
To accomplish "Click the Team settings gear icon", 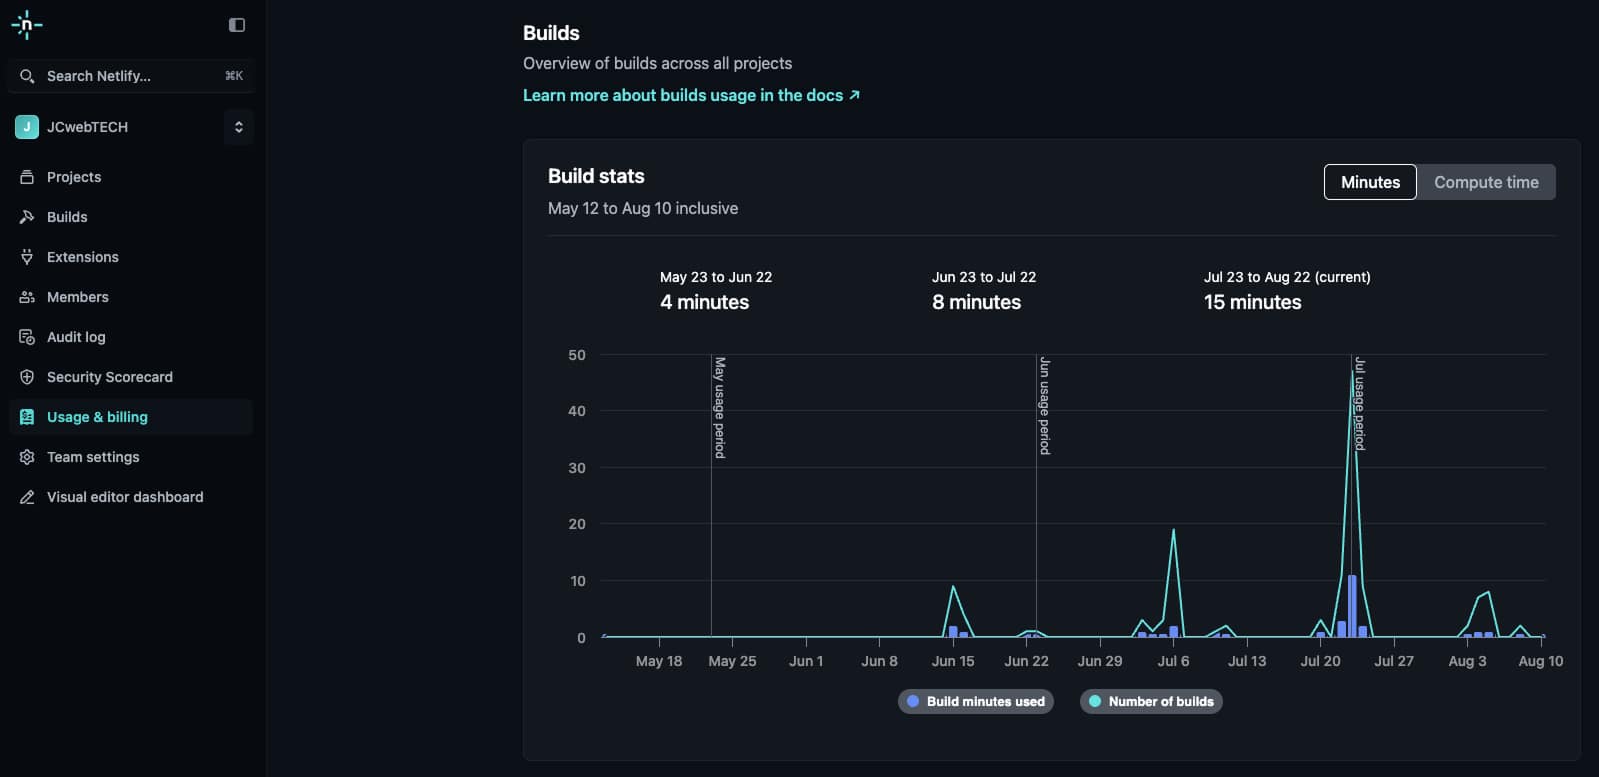I will [27, 457].
